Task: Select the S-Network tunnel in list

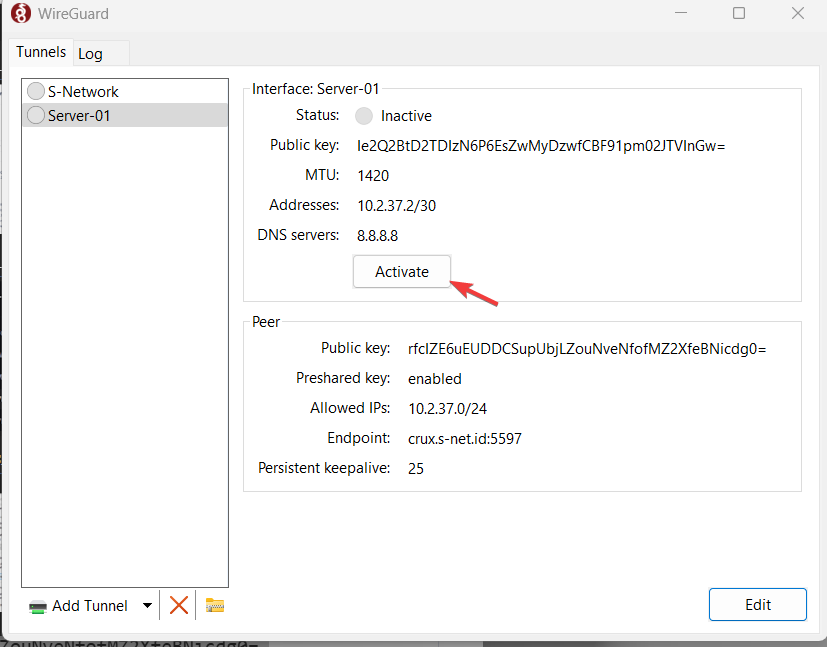Action: pyautogui.click(x=125, y=91)
